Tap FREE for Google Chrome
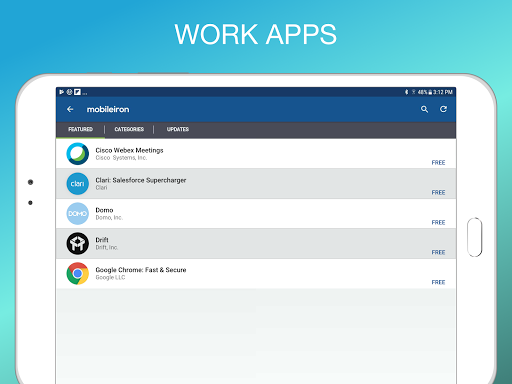512x384 pixels. (438, 282)
